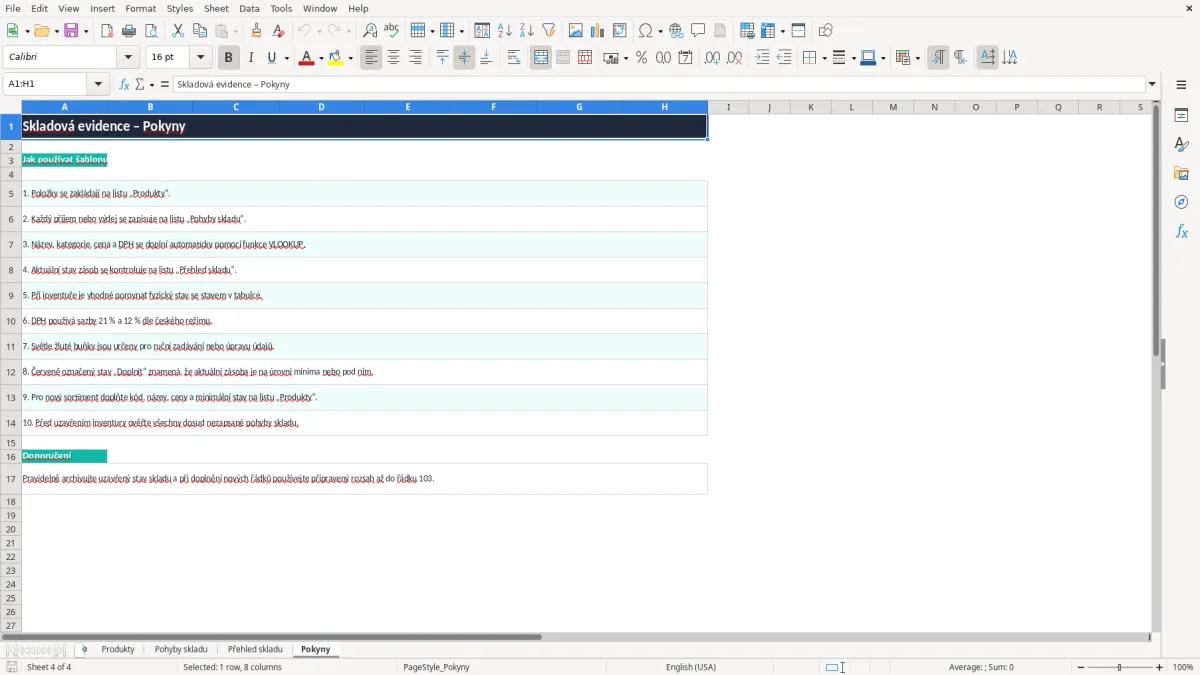Screen dimensions: 1200x675
Task: Open Print Preview
Action: [x=151, y=31]
